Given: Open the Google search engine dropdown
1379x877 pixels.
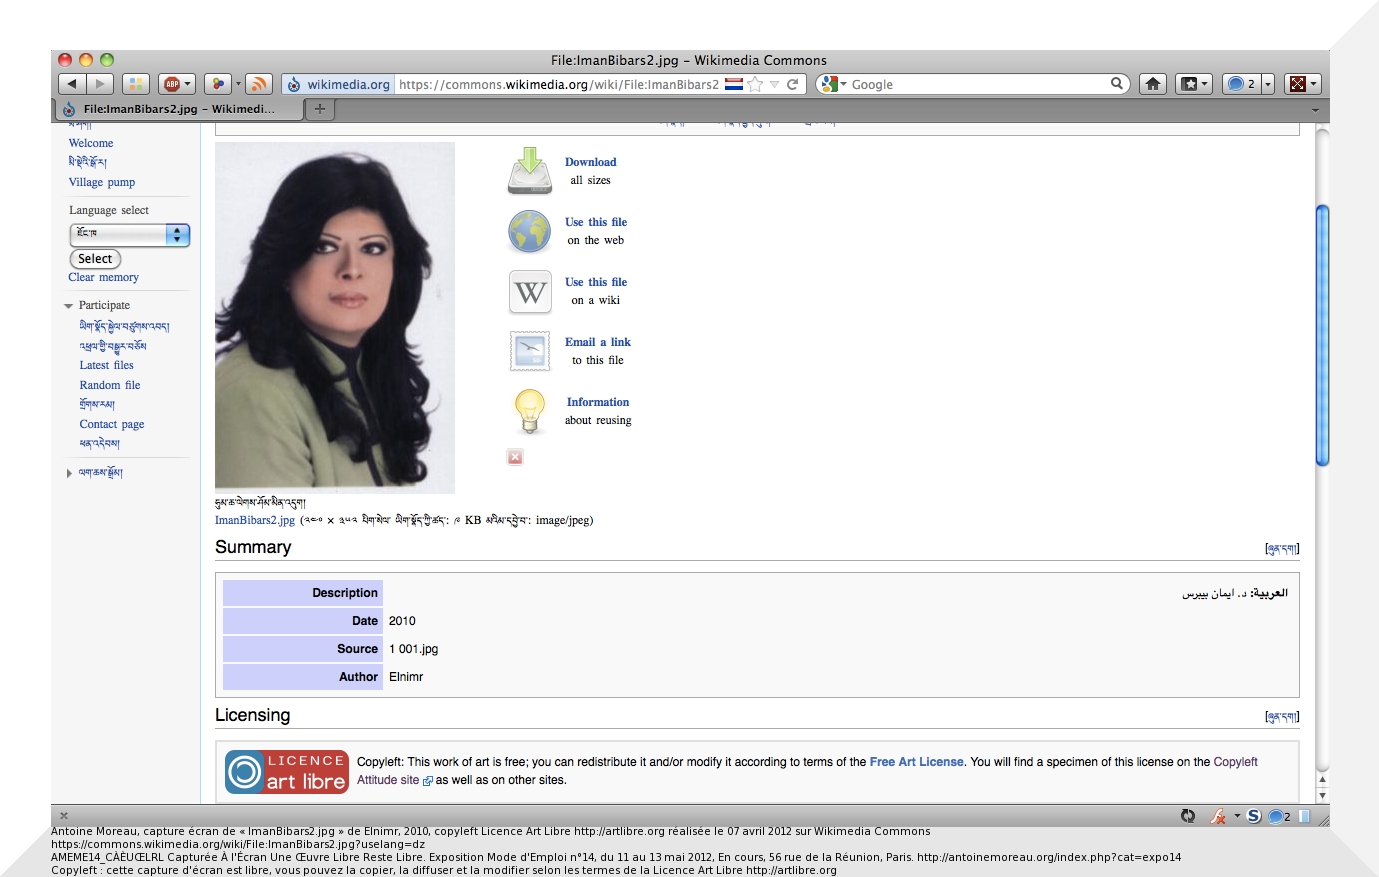Looking at the screenshot, I should [832, 84].
